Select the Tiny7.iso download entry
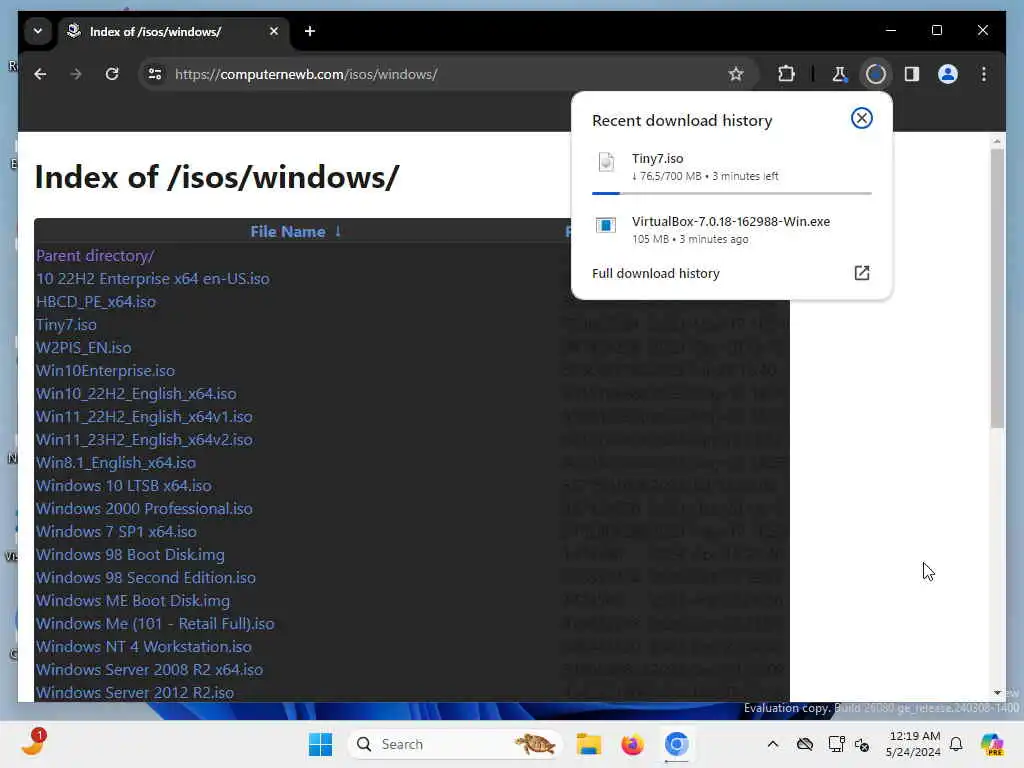The height and width of the screenshot is (768, 1024). click(731, 167)
